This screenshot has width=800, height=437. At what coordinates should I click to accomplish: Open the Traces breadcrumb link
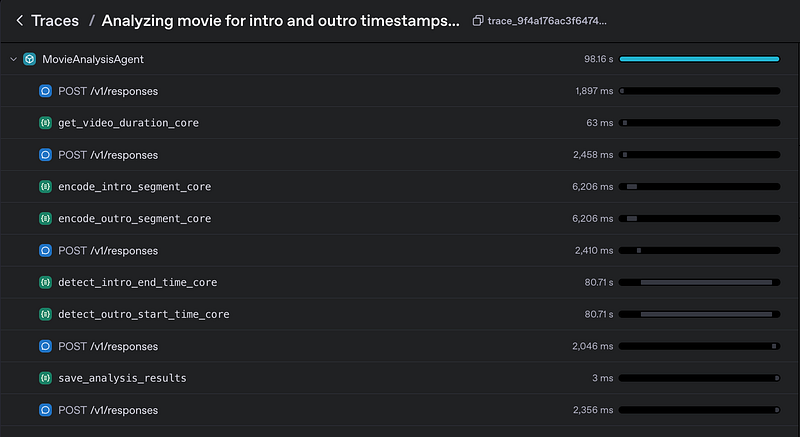pyautogui.click(x=55, y=20)
